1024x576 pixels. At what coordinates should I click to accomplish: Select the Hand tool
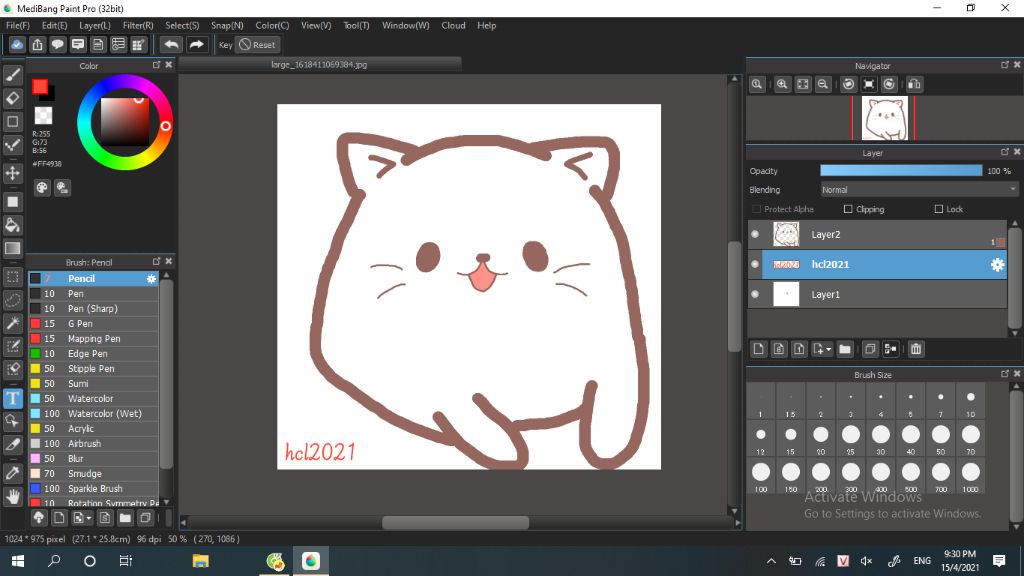click(12, 497)
